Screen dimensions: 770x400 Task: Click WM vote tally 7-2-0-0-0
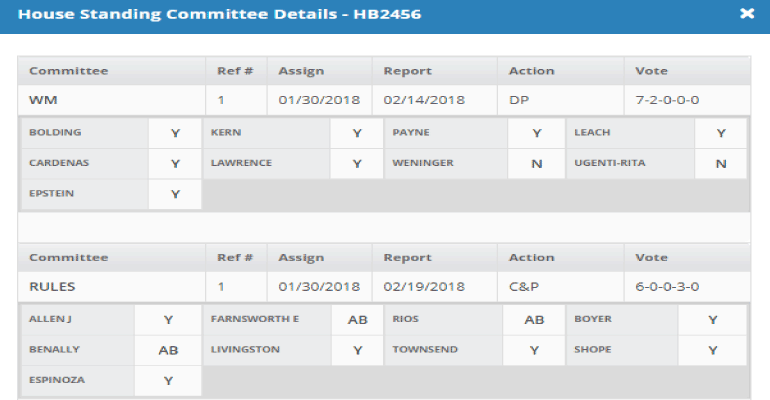[x=665, y=100]
